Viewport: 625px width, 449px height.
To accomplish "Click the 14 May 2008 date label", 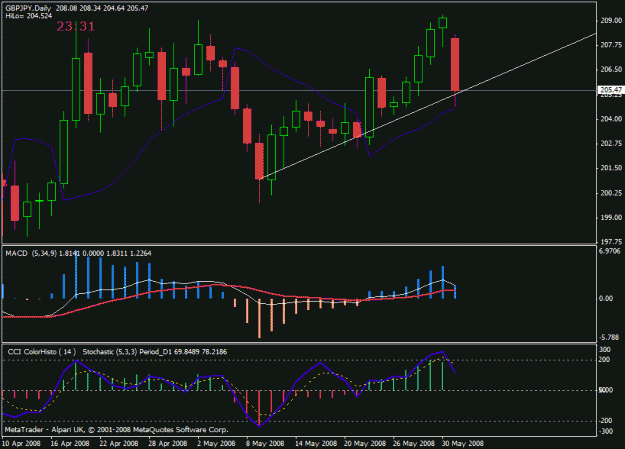I will point(316,443).
